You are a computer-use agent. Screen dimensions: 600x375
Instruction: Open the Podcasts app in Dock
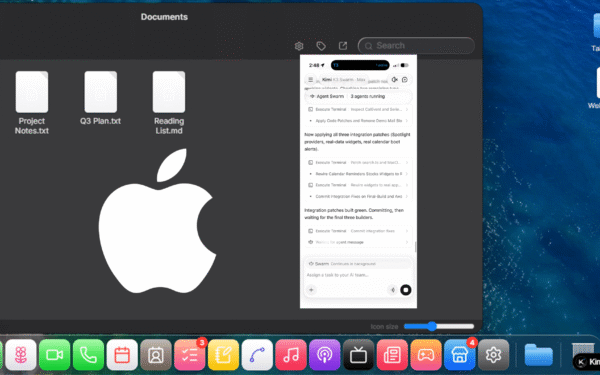(324, 355)
